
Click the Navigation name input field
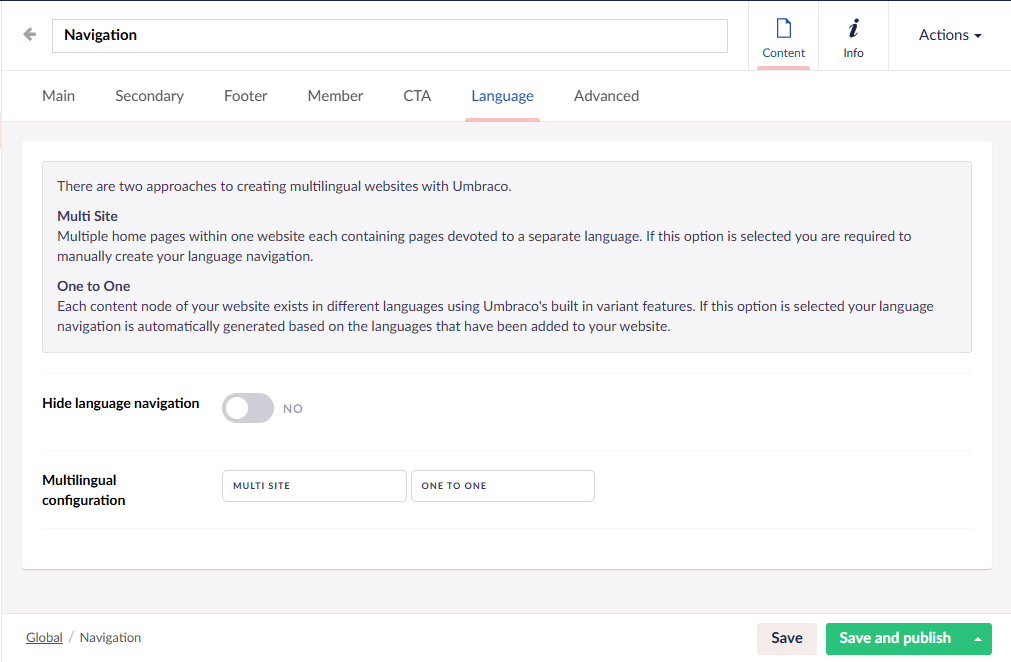pos(389,35)
